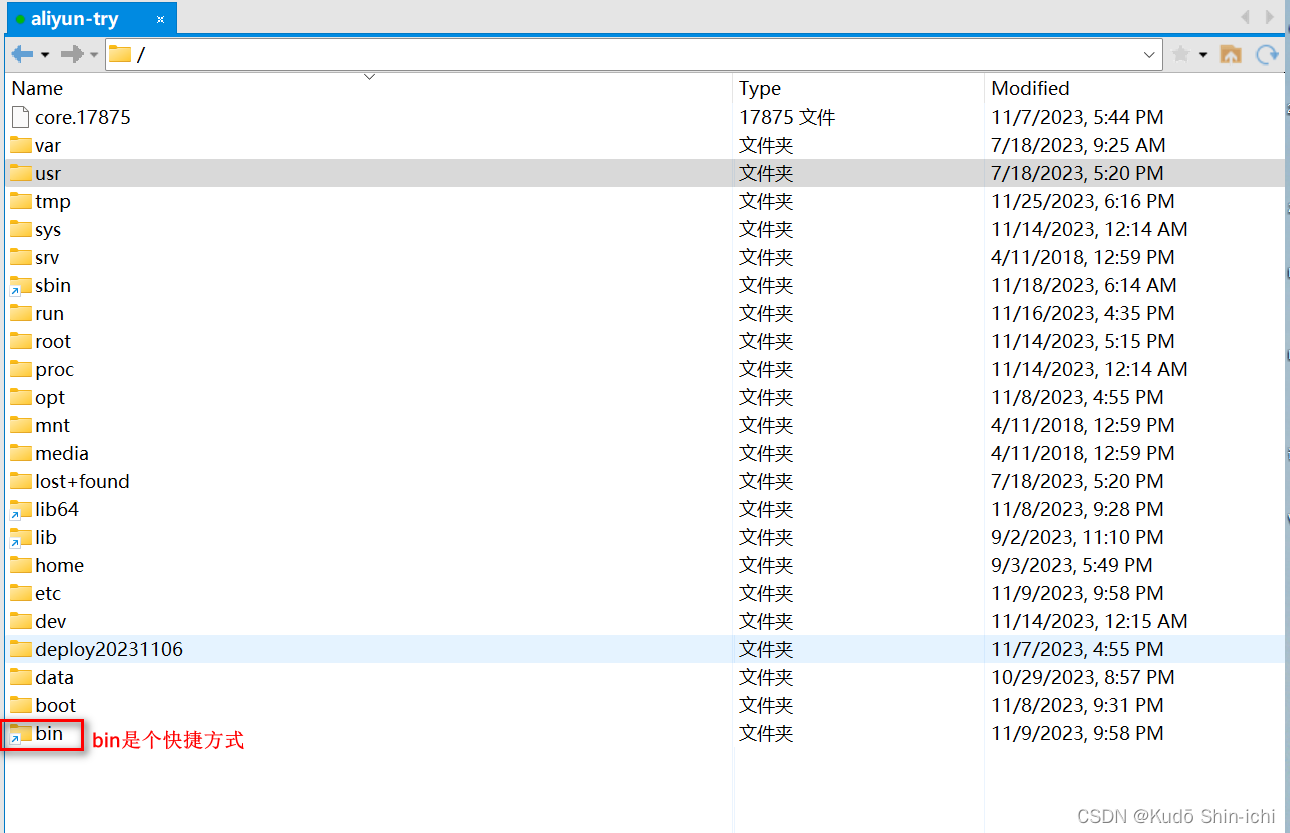
Task: Select the srv folder icon
Action: tap(21, 257)
